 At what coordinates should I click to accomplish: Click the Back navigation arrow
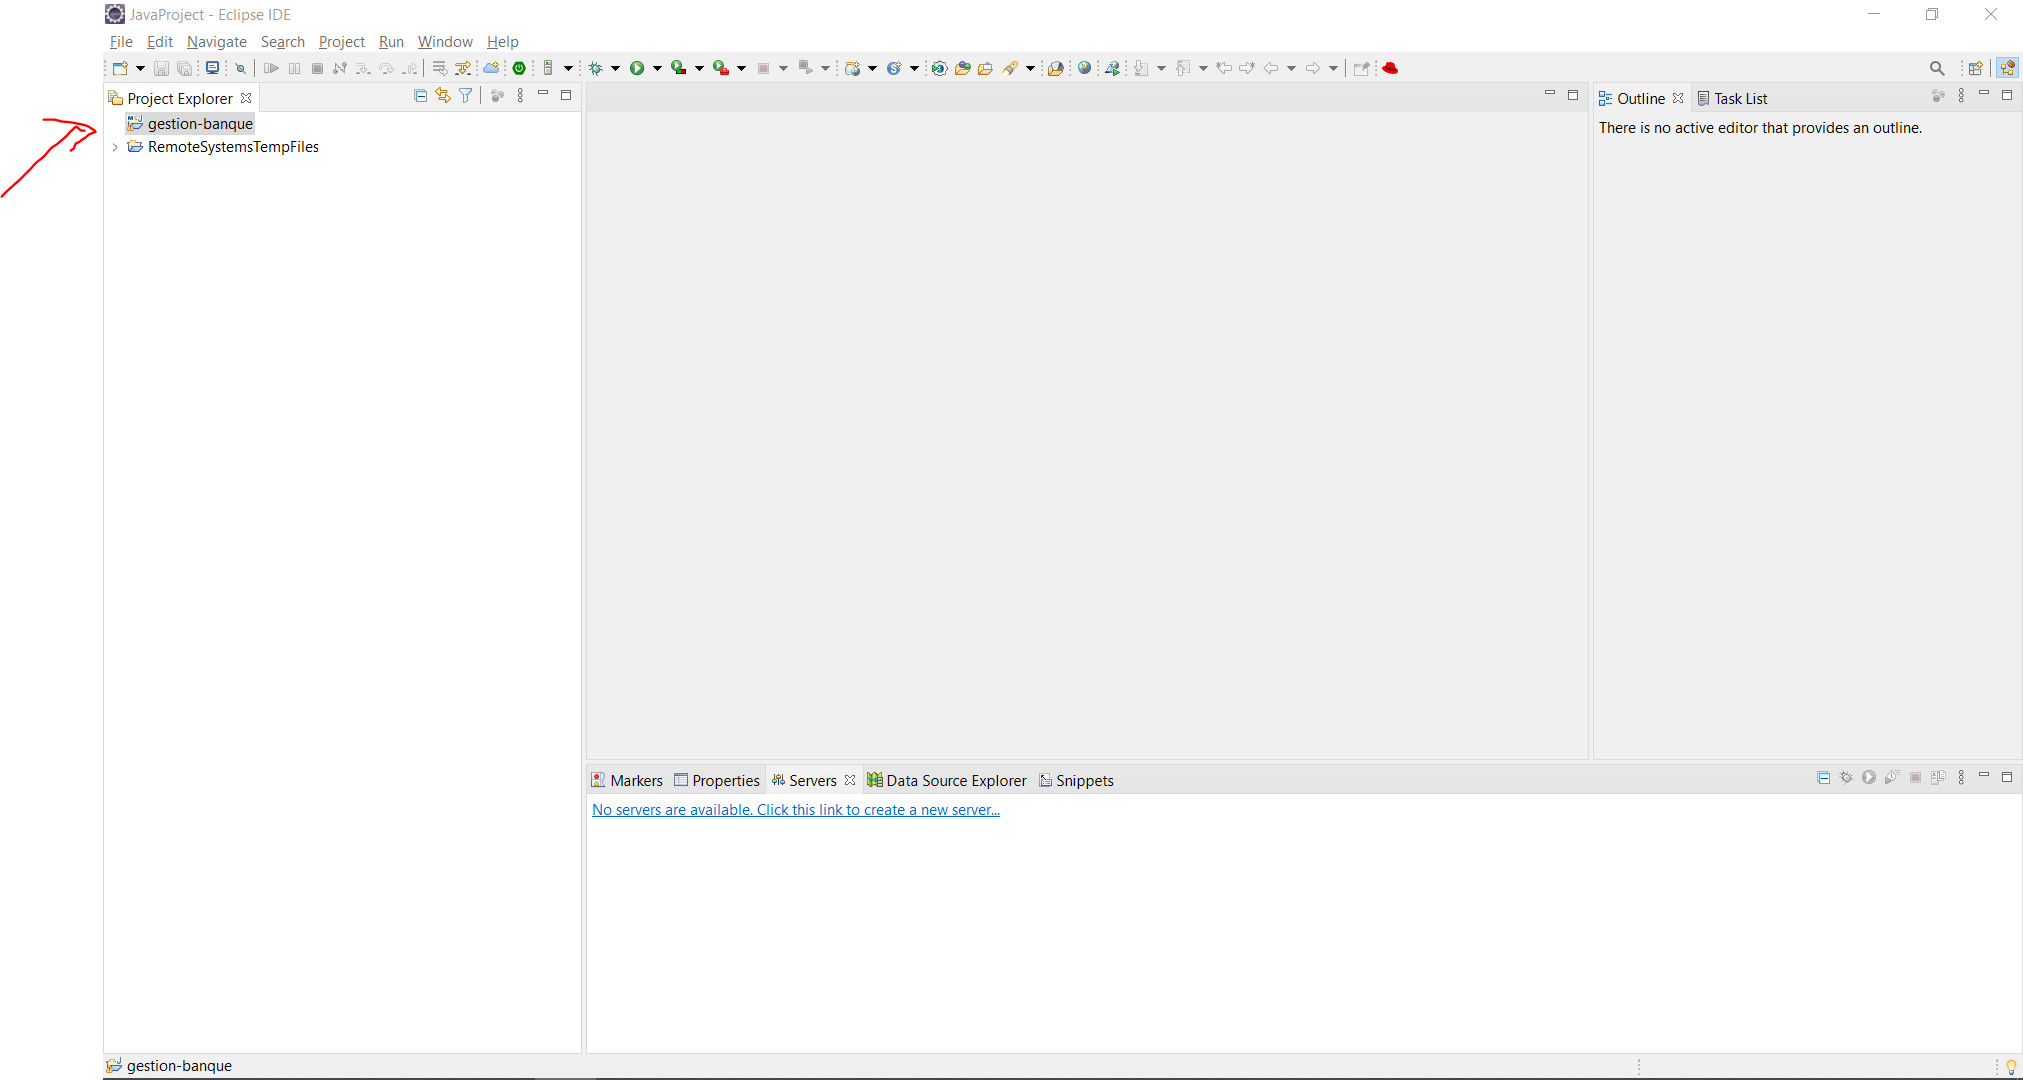(1271, 68)
